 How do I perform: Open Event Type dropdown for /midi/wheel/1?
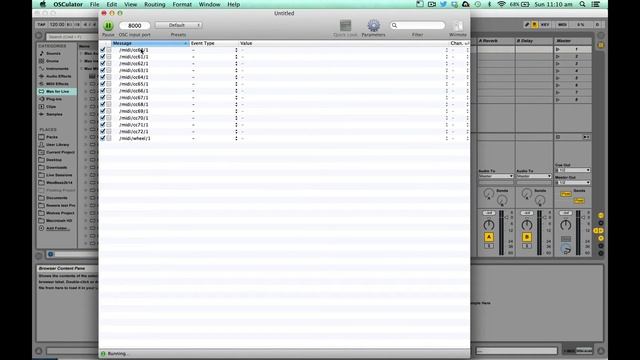tap(236, 138)
